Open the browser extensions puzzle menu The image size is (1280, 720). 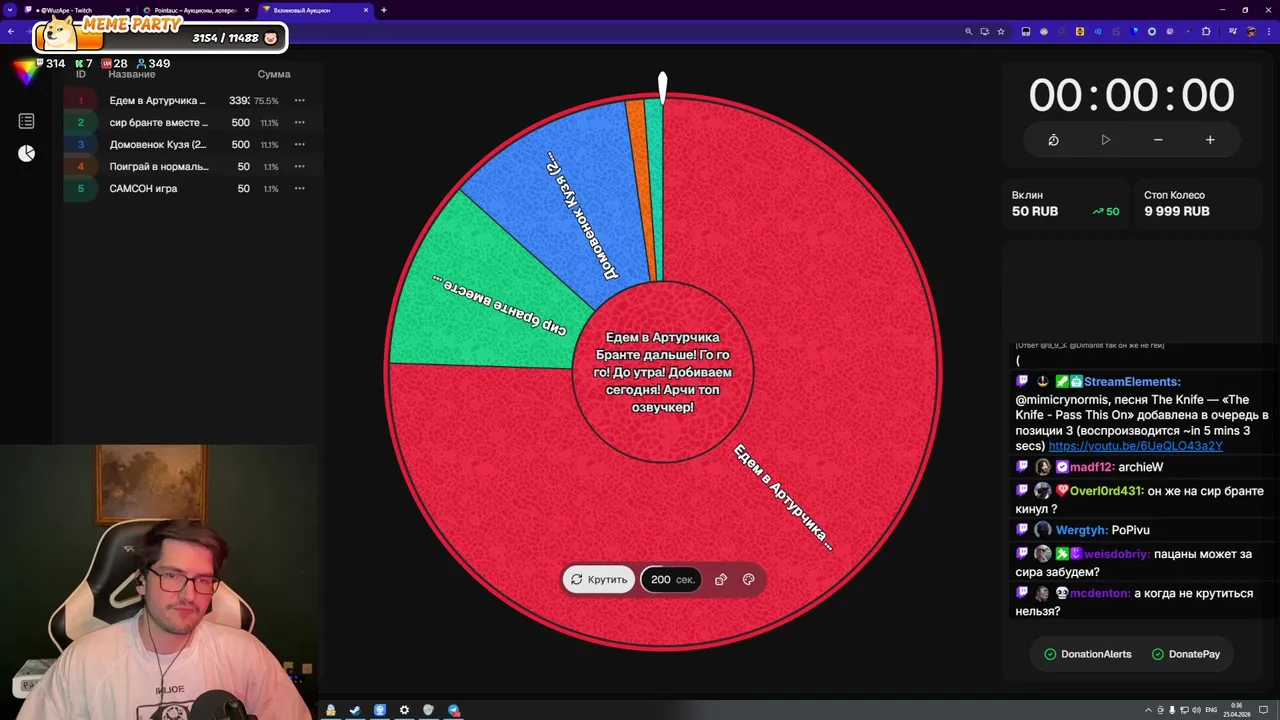click(1206, 31)
